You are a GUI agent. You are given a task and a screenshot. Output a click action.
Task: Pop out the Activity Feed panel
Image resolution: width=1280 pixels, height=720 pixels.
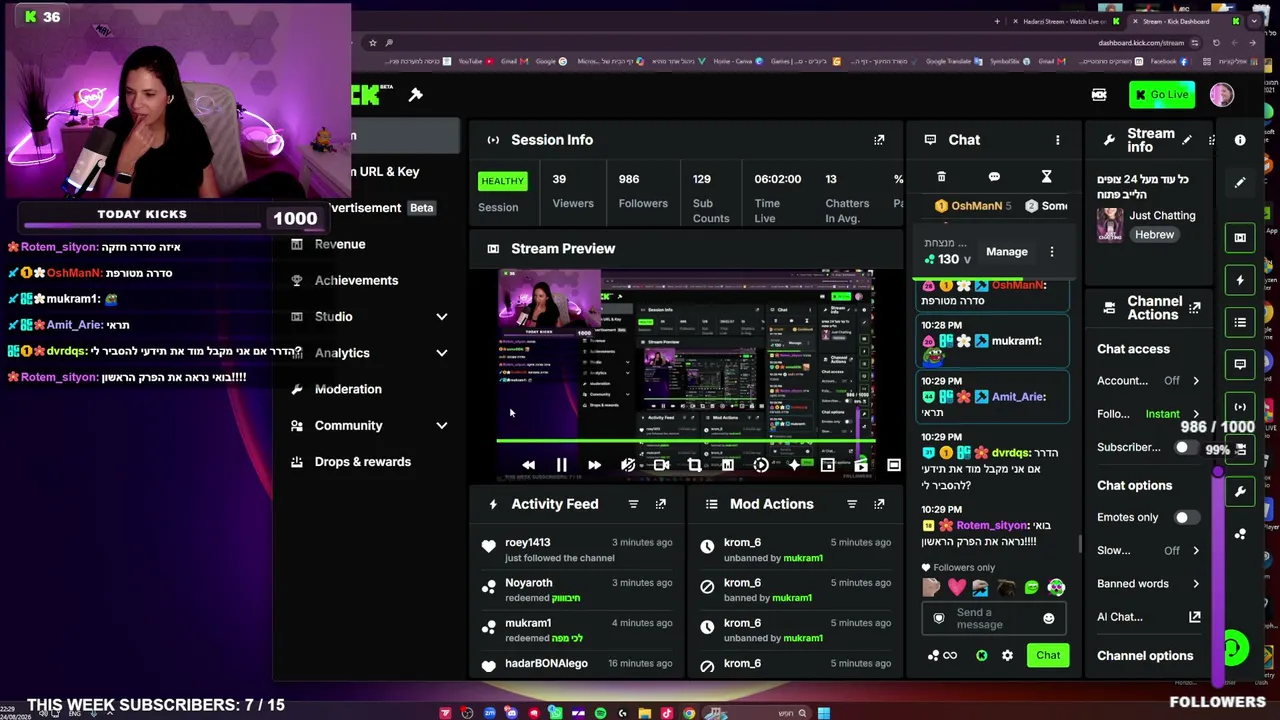click(660, 504)
